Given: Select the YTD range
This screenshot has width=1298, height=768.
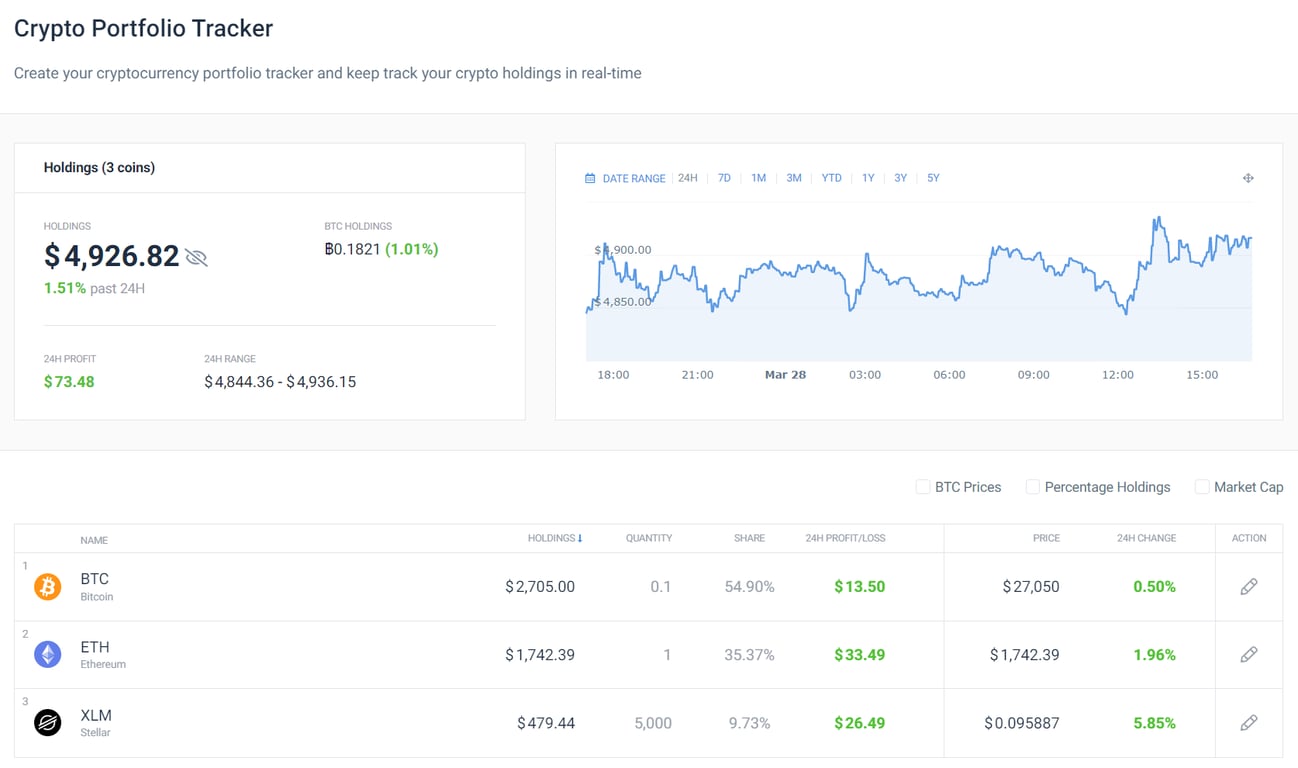Looking at the screenshot, I should [831, 177].
